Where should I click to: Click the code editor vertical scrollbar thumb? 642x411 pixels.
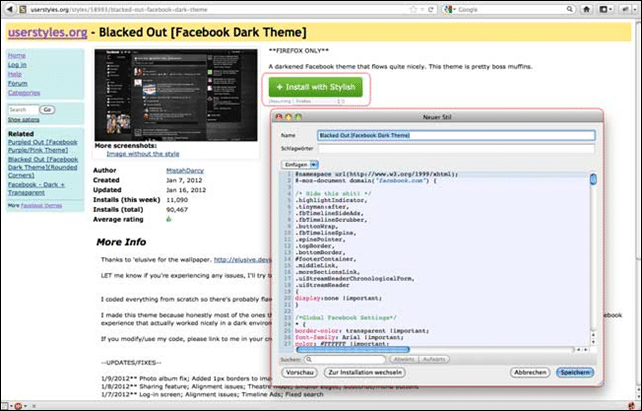tap(593, 179)
